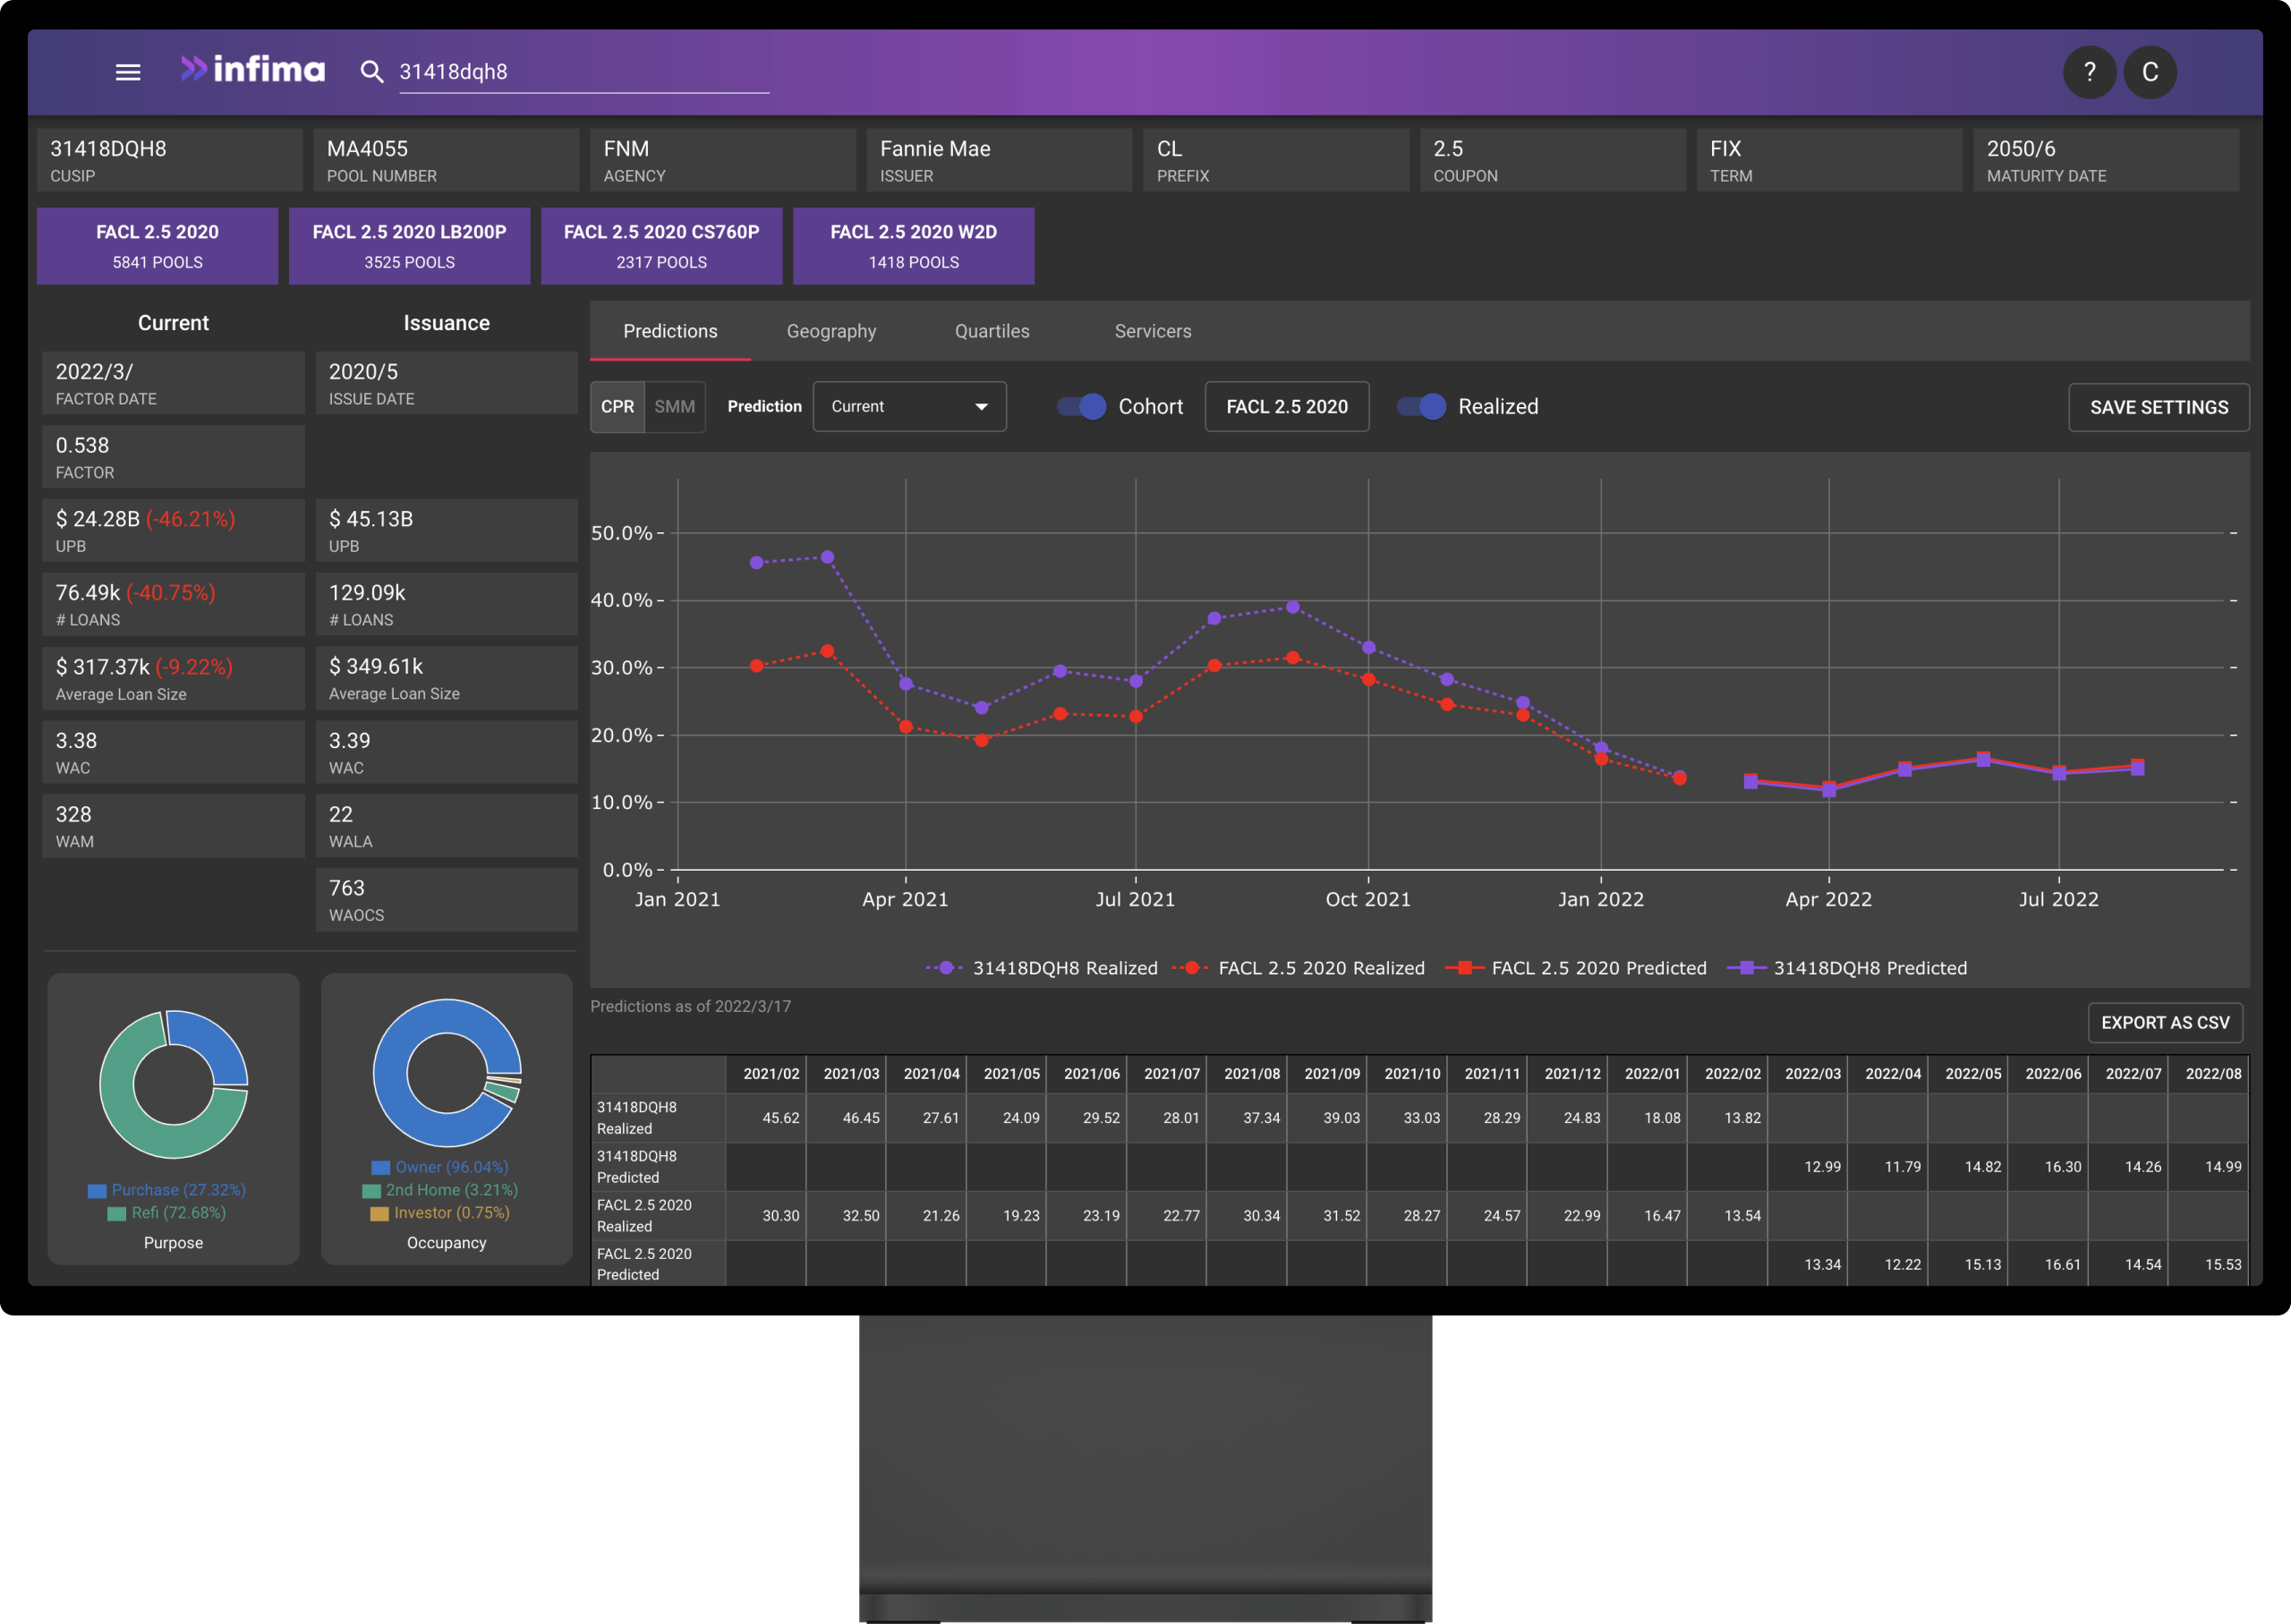
Task: Click the 2022/3/ factor date card
Action: tap(174, 383)
